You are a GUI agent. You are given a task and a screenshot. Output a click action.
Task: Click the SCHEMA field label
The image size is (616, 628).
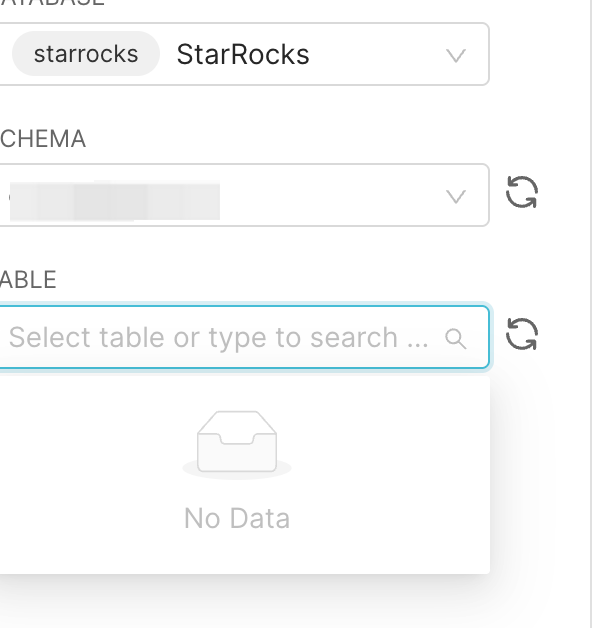tap(43, 139)
